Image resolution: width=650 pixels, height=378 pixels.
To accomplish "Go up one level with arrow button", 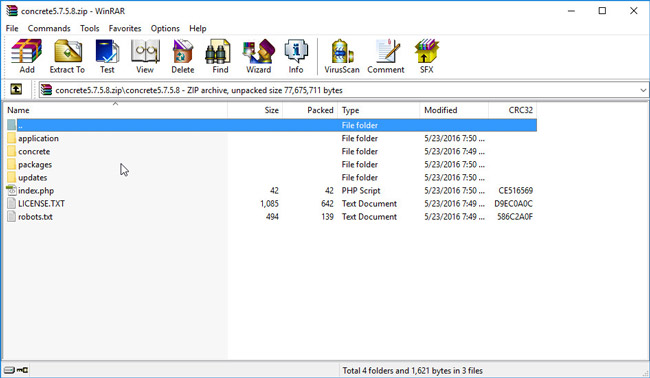I will [16, 89].
